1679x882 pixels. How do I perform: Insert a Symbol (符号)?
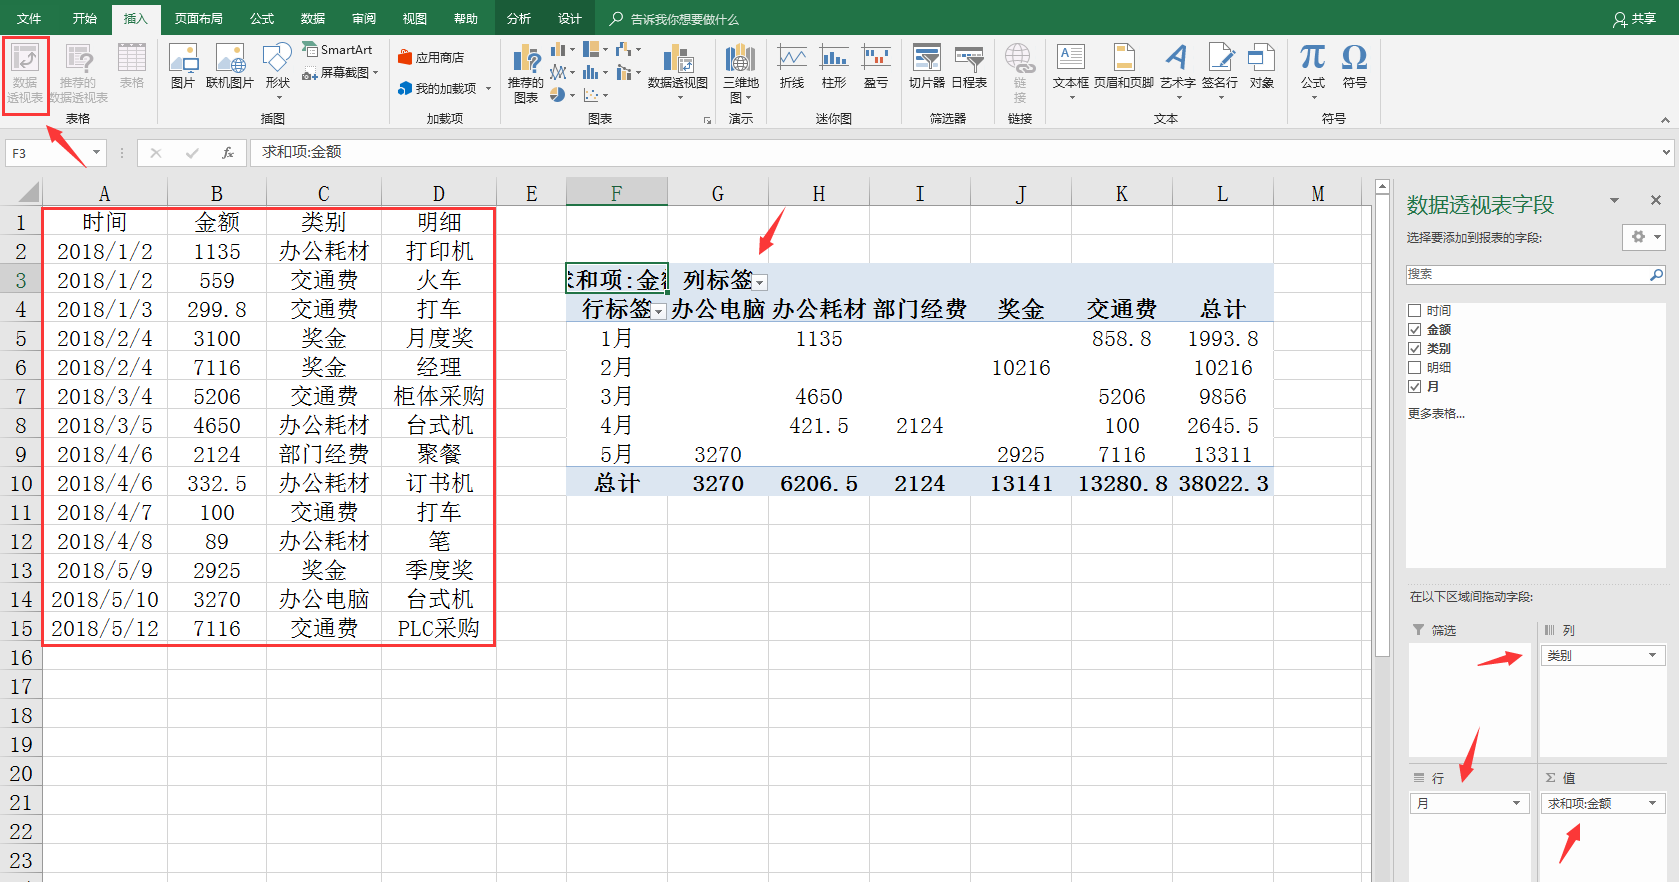[x=1355, y=67]
